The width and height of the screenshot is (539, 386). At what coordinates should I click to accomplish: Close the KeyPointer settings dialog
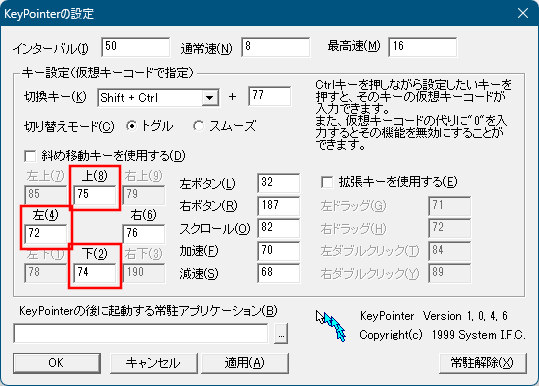pos(523,13)
